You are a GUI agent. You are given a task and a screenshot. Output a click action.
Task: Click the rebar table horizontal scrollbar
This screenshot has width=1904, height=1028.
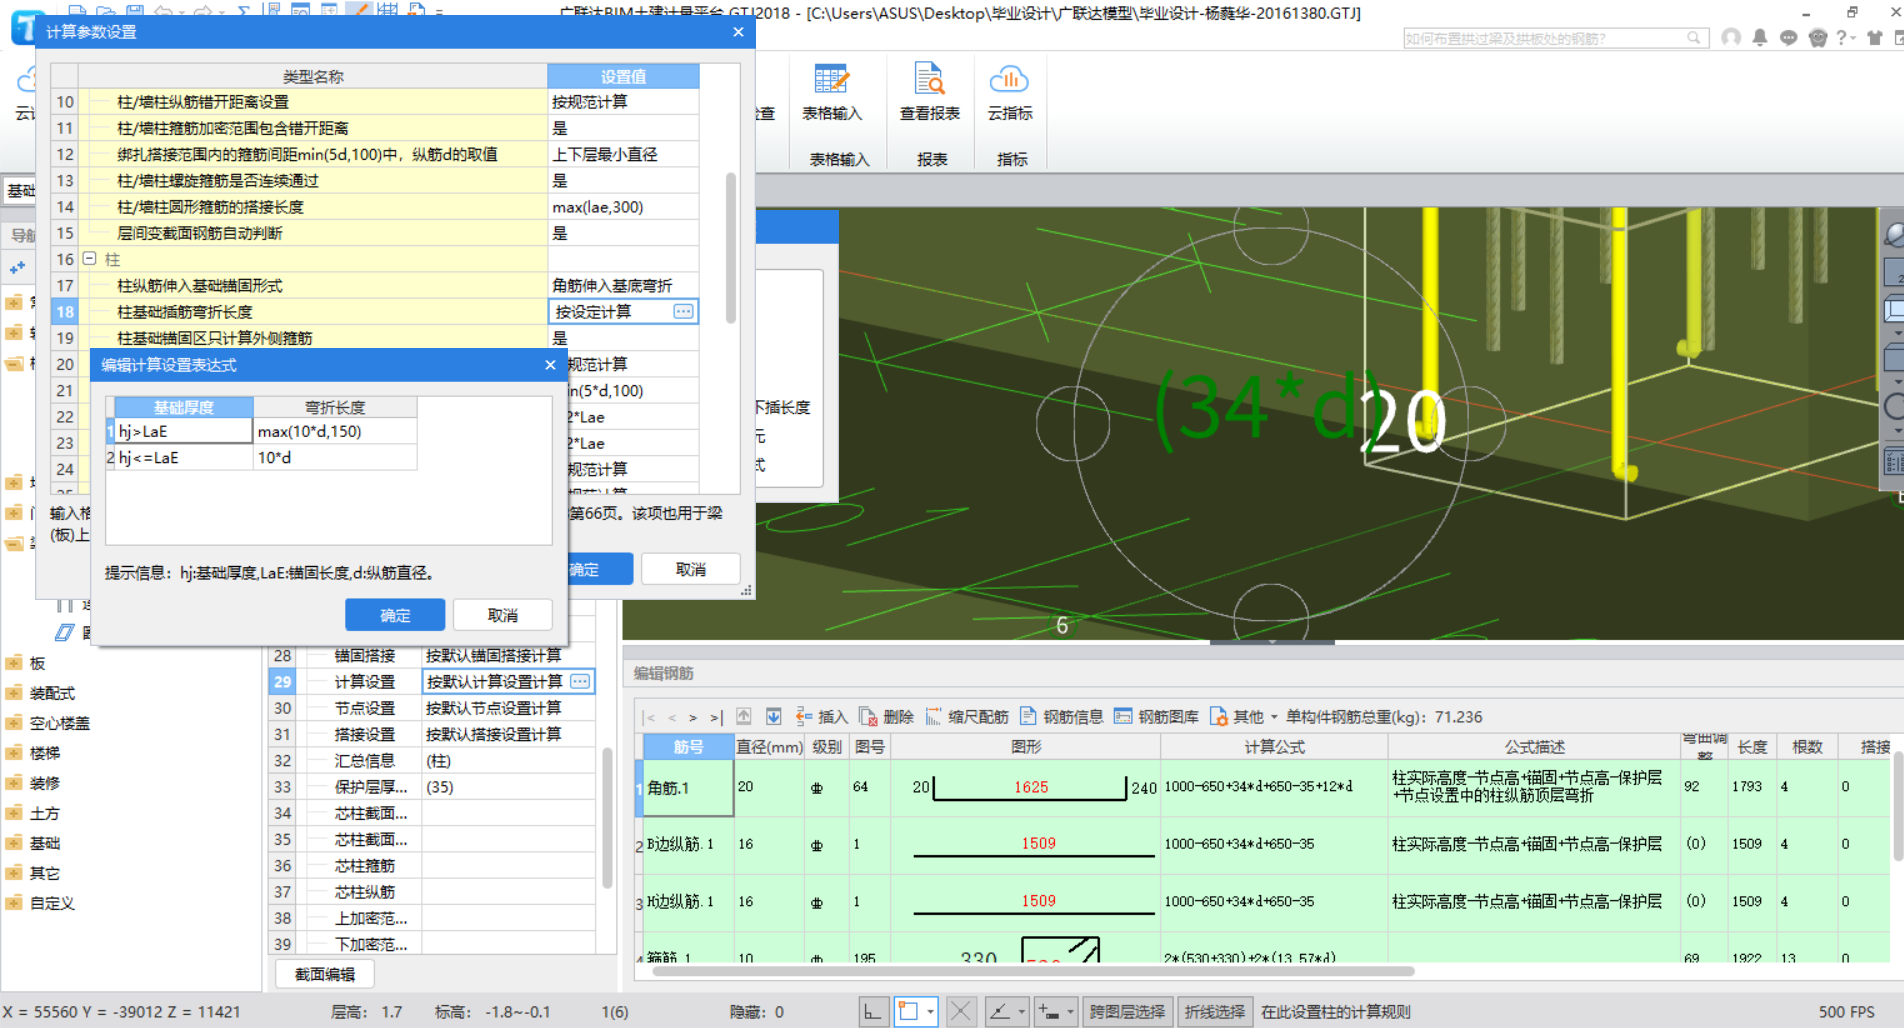1033,971
